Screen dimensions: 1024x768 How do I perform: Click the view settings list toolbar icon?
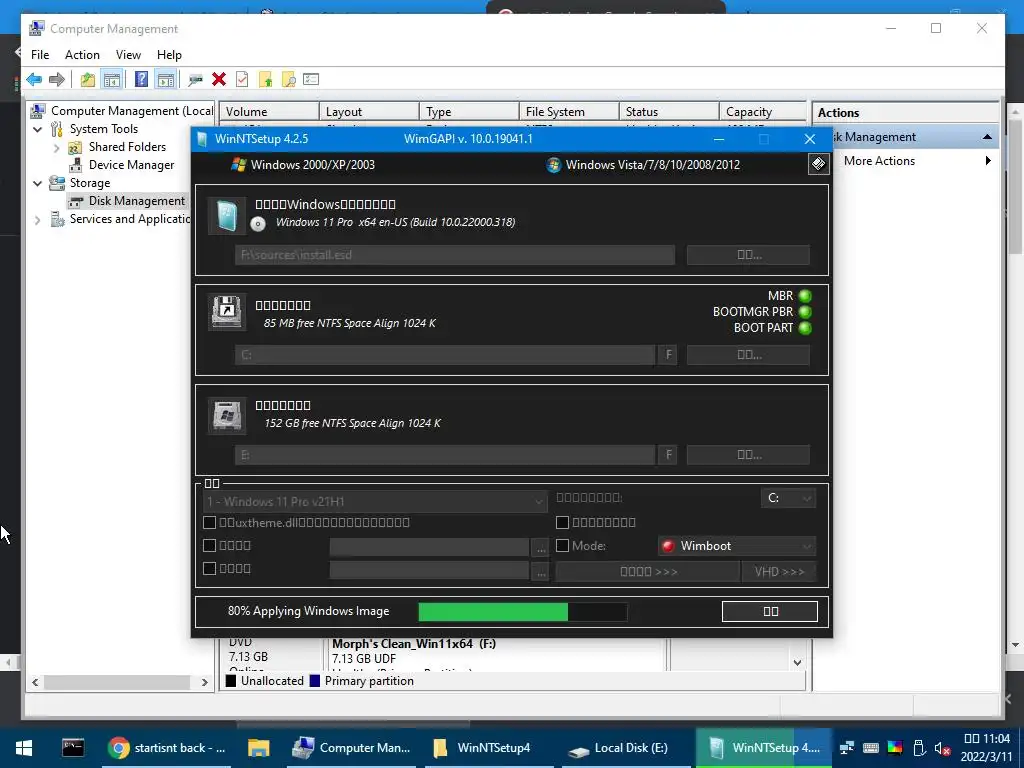point(311,80)
